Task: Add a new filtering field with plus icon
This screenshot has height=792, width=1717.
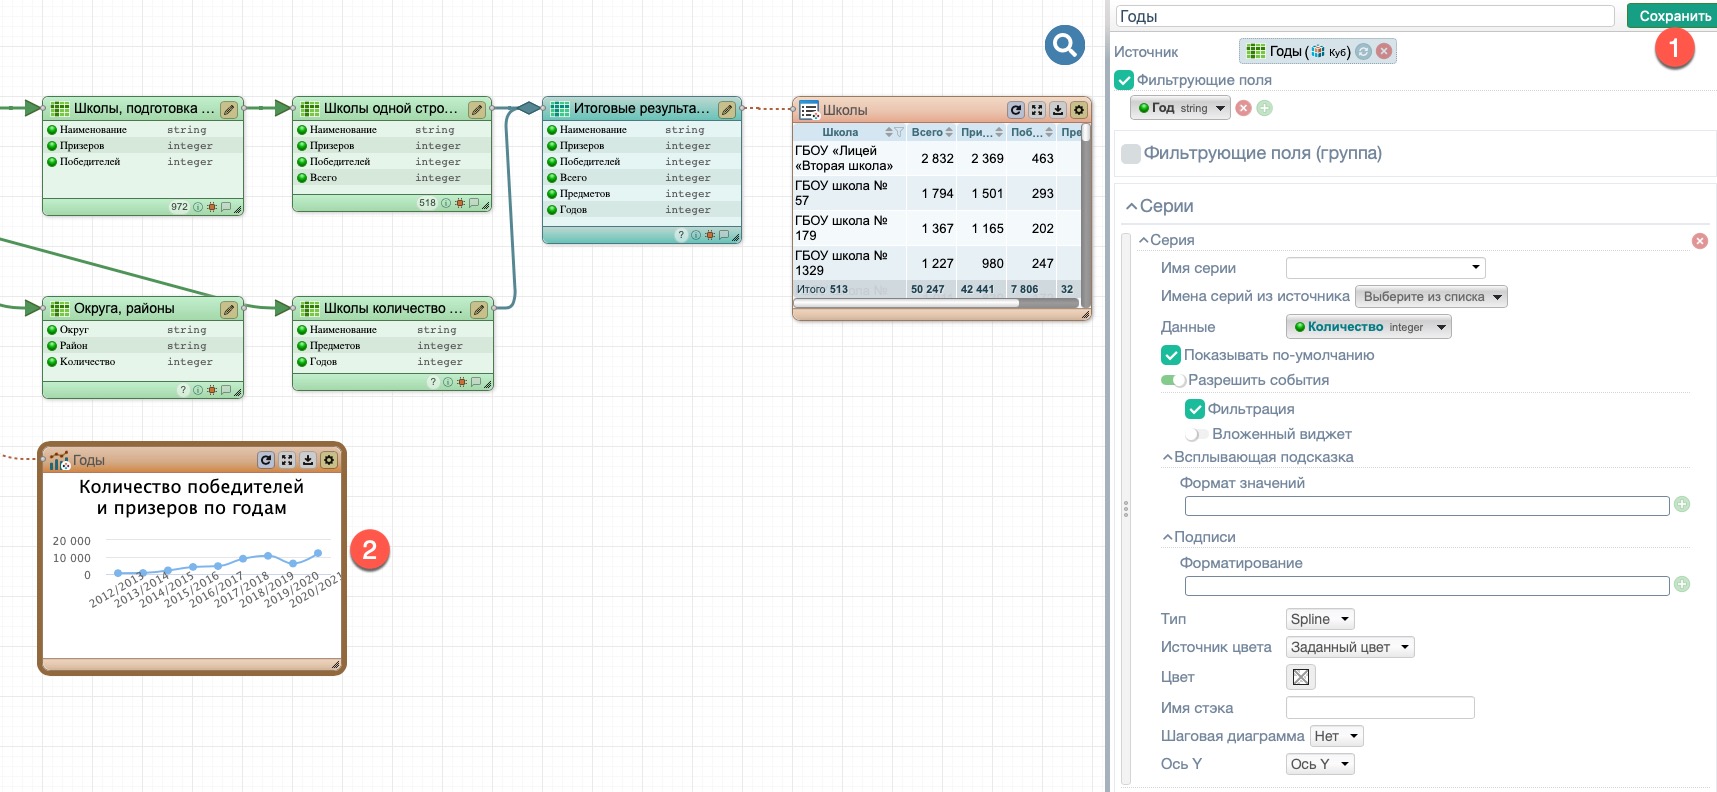Action: pos(1265,108)
